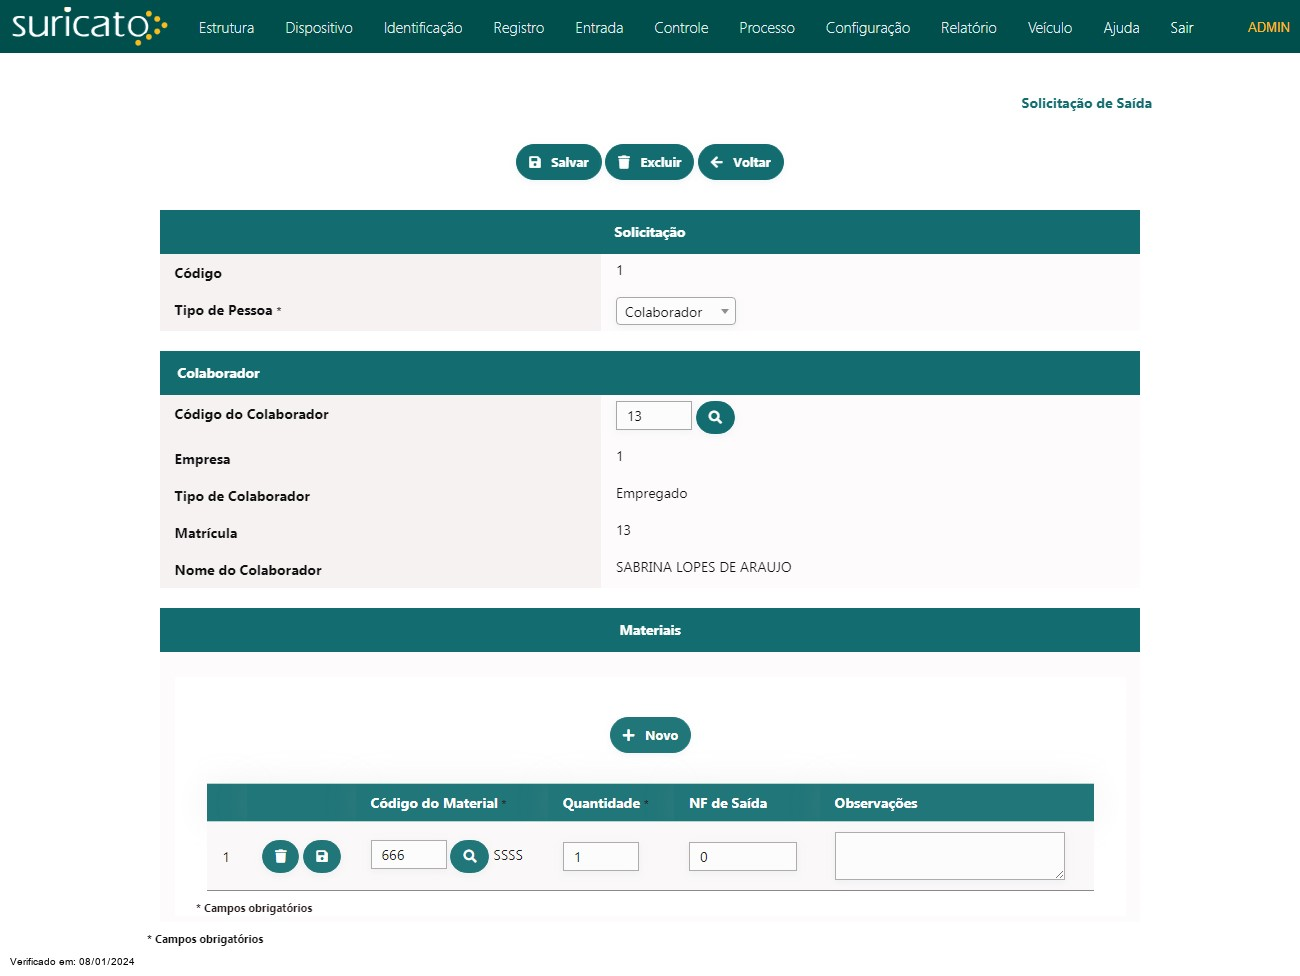Search material code with magnifier icon
The image size is (1300, 976).
(x=469, y=856)
